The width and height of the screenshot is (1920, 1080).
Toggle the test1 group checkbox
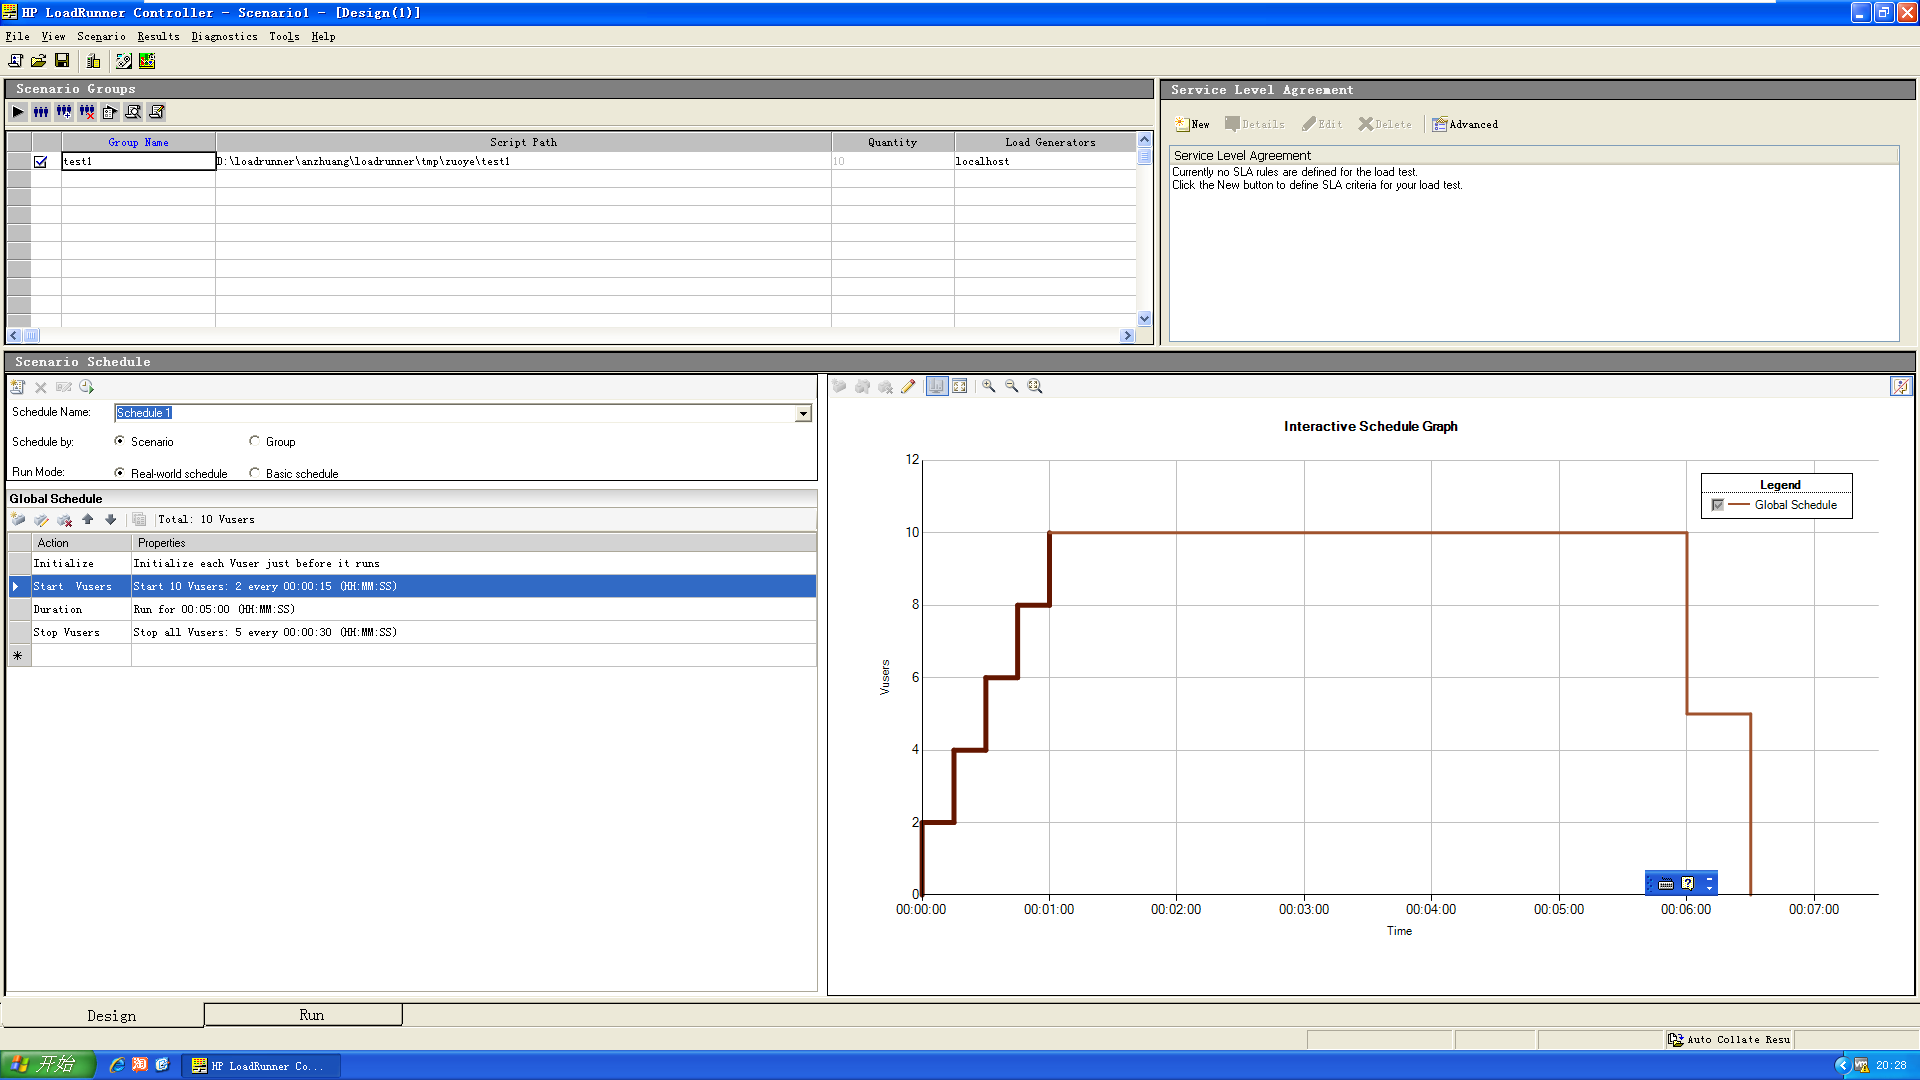40,160
